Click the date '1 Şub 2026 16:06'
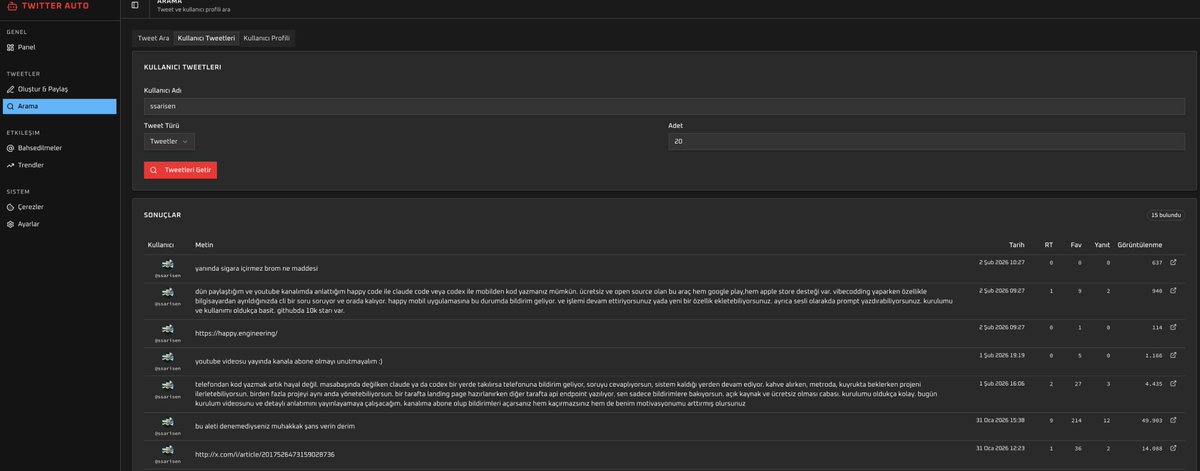1200x471 pixels. pyautogui.click(x=1001, y=383)
